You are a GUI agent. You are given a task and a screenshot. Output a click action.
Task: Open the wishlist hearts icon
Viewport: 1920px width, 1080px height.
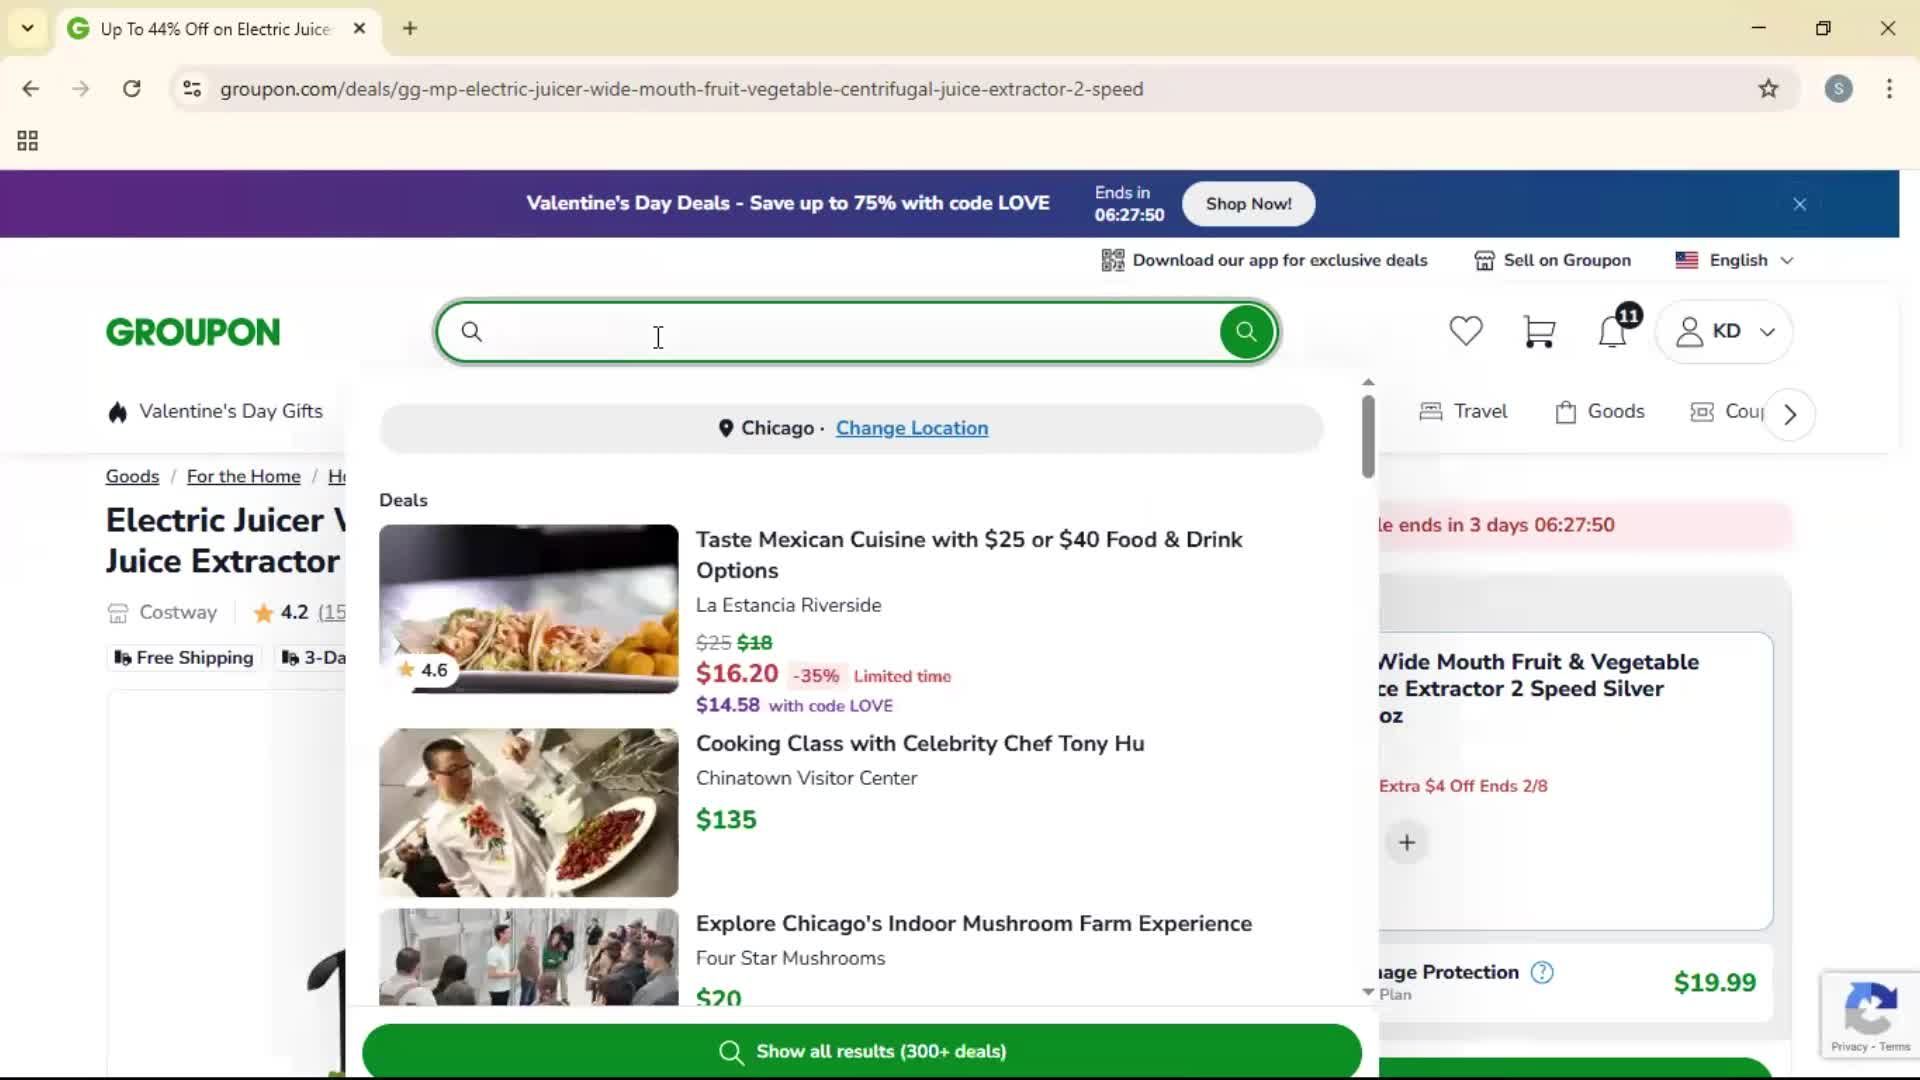[1465, 331]
